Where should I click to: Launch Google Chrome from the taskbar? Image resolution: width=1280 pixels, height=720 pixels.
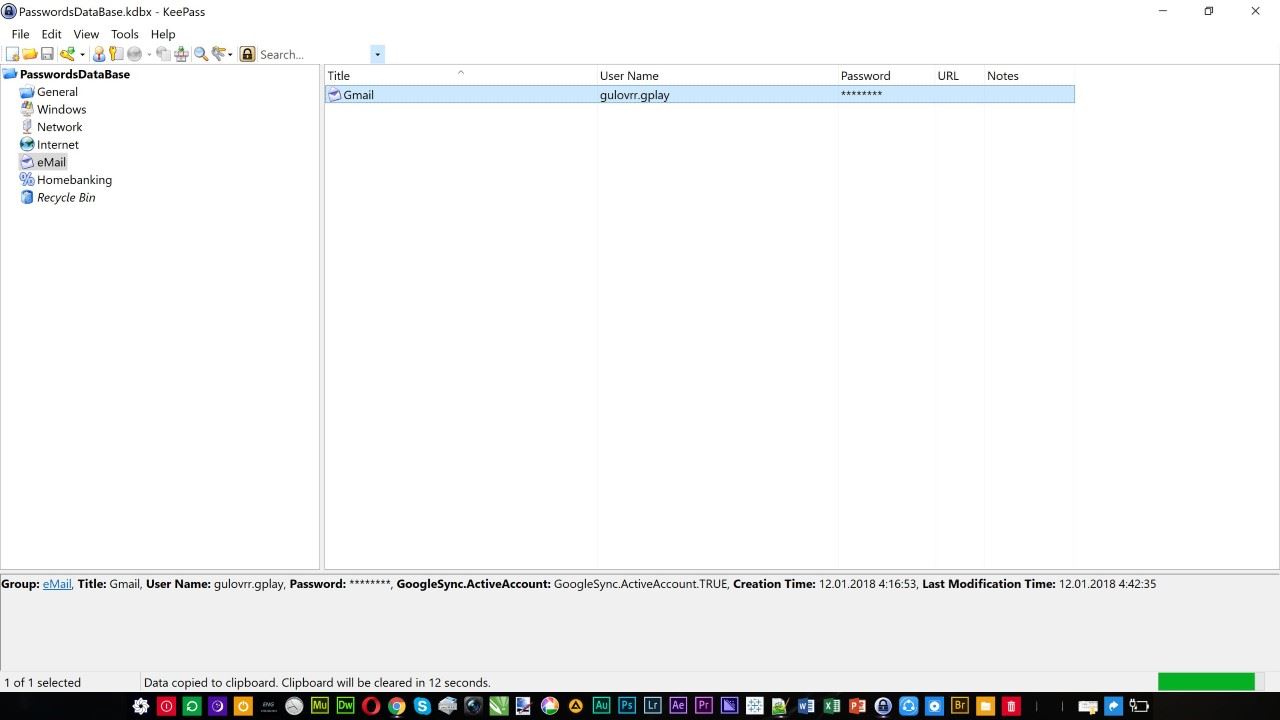(396, 706)
